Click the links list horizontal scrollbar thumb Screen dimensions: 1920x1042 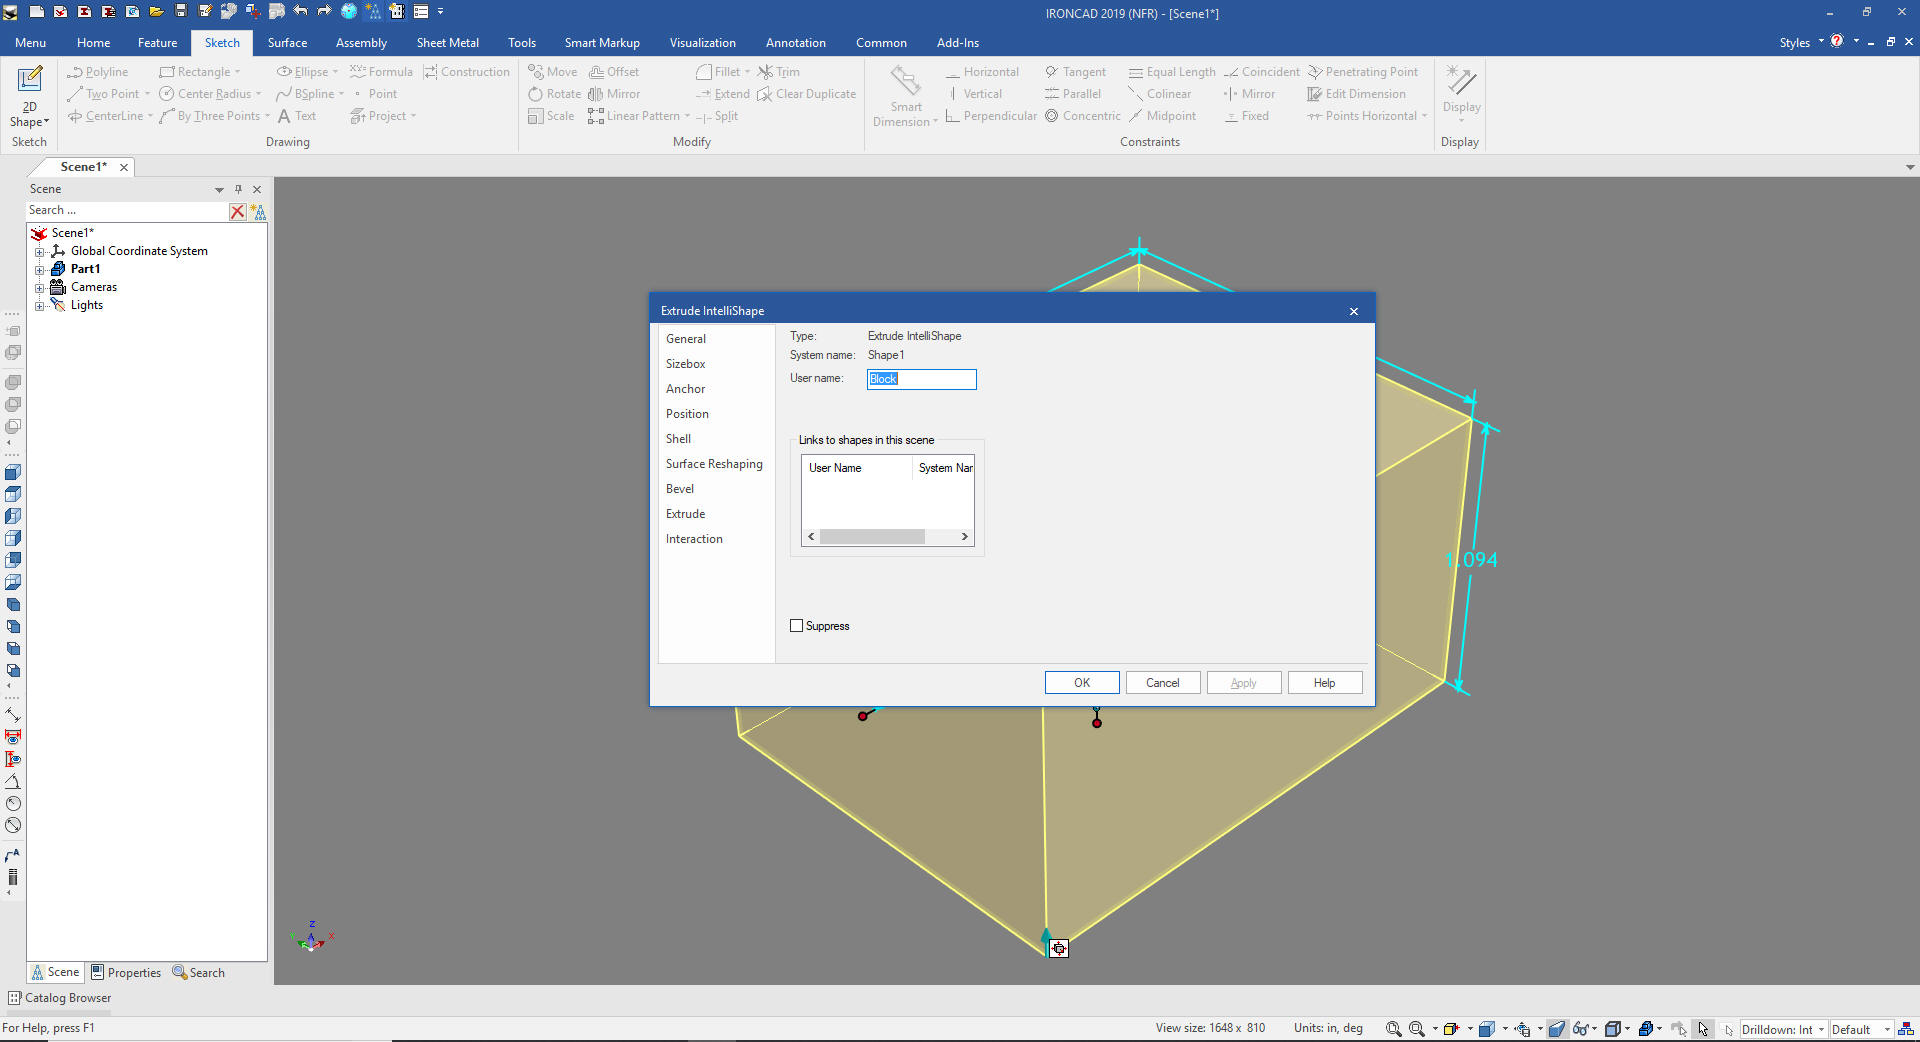tap(872, 537)
